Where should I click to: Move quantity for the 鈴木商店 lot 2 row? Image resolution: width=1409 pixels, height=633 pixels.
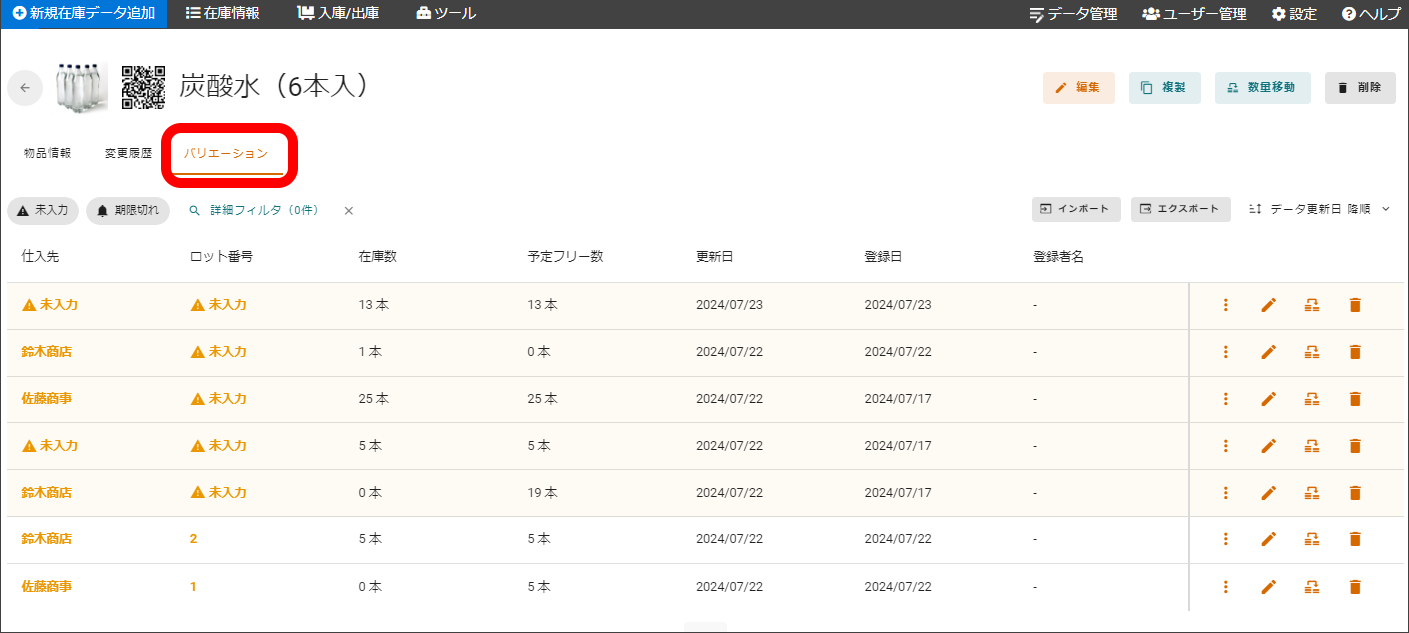click(1312, 539)
